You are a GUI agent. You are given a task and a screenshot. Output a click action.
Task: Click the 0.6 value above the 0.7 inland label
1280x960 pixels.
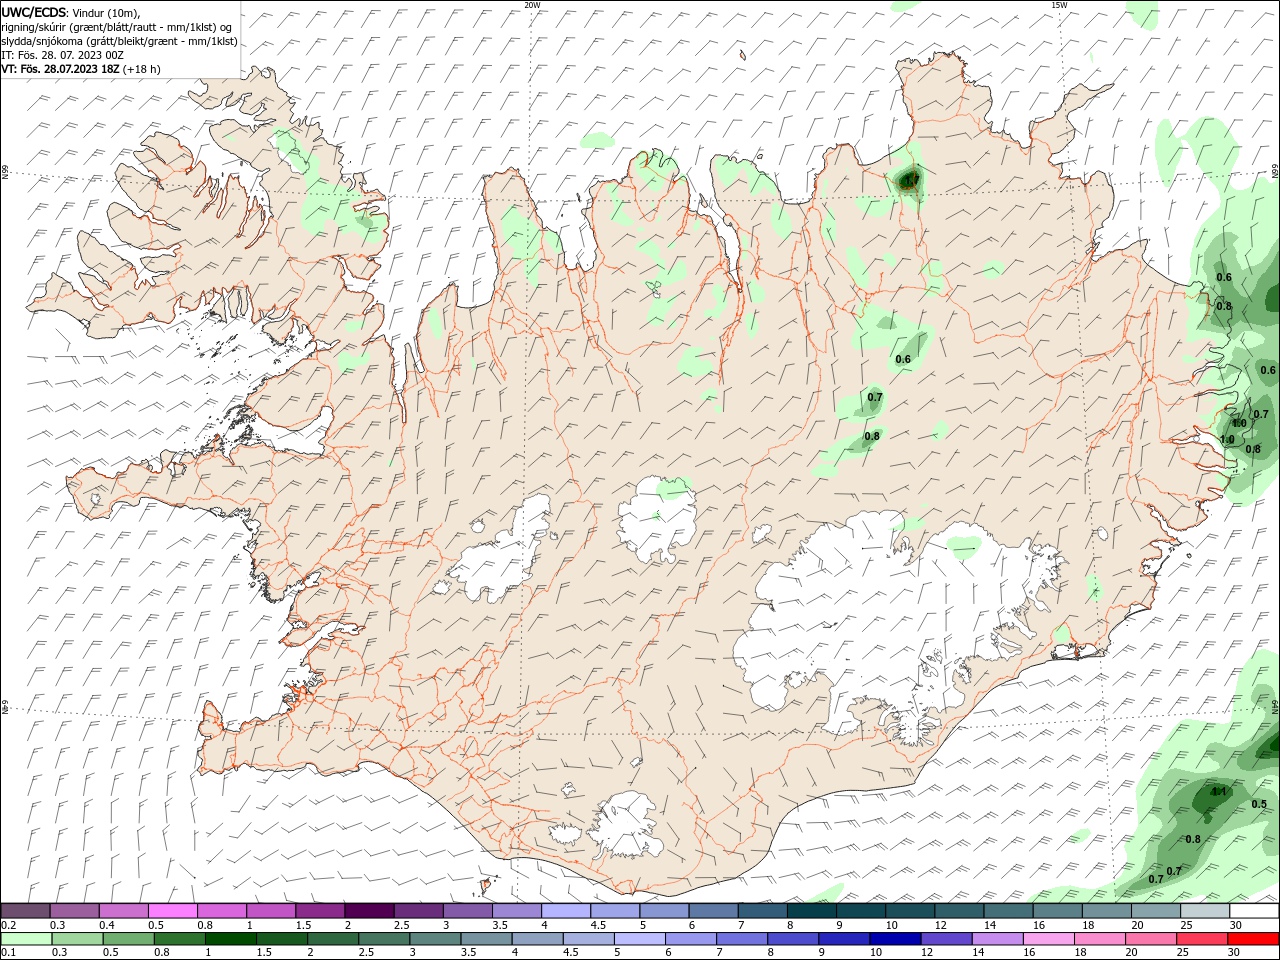coord(903,359)
